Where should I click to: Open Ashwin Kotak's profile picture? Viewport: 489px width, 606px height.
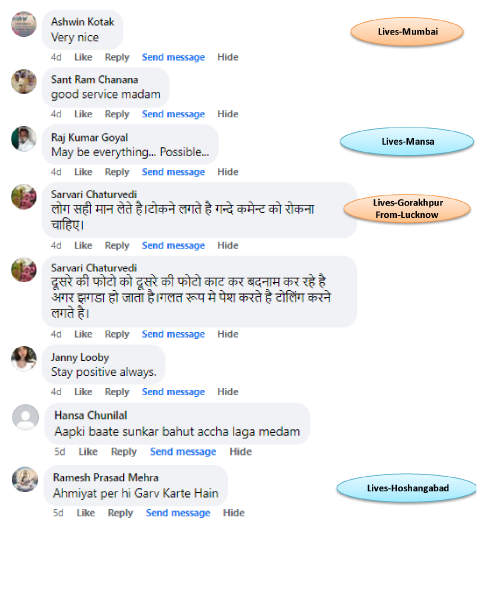(x=24, y=24)
